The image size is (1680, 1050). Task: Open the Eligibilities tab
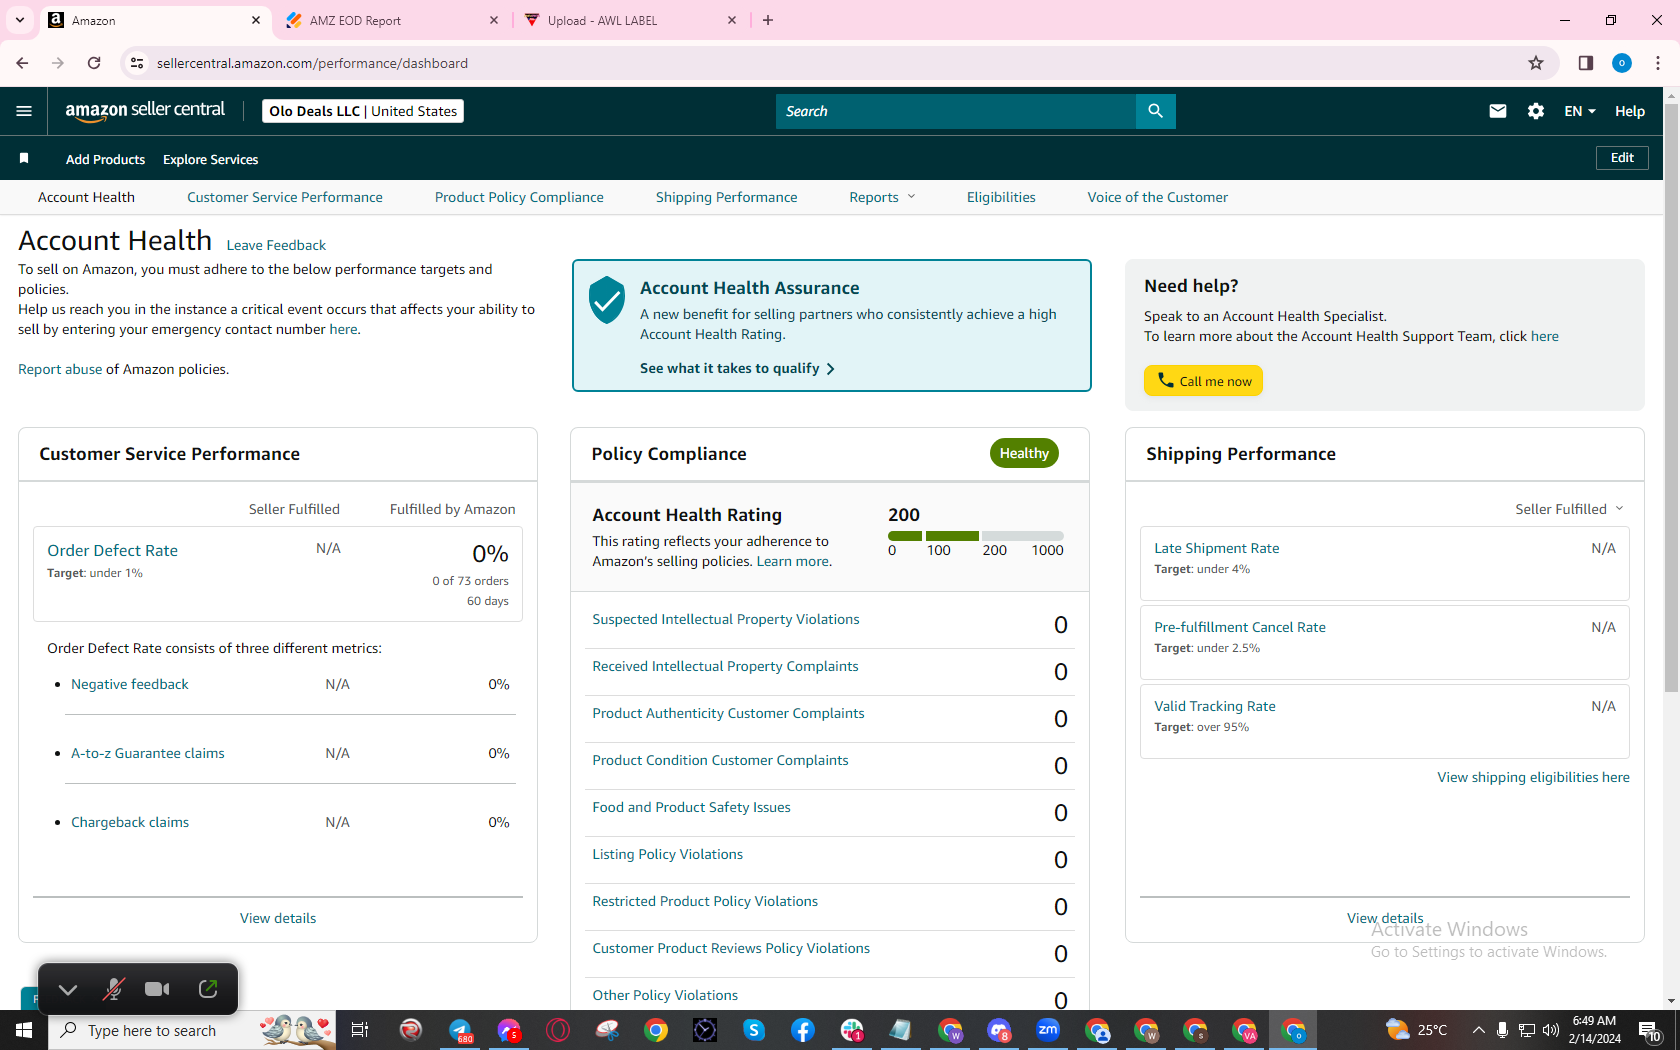[x=1001, y=197]
